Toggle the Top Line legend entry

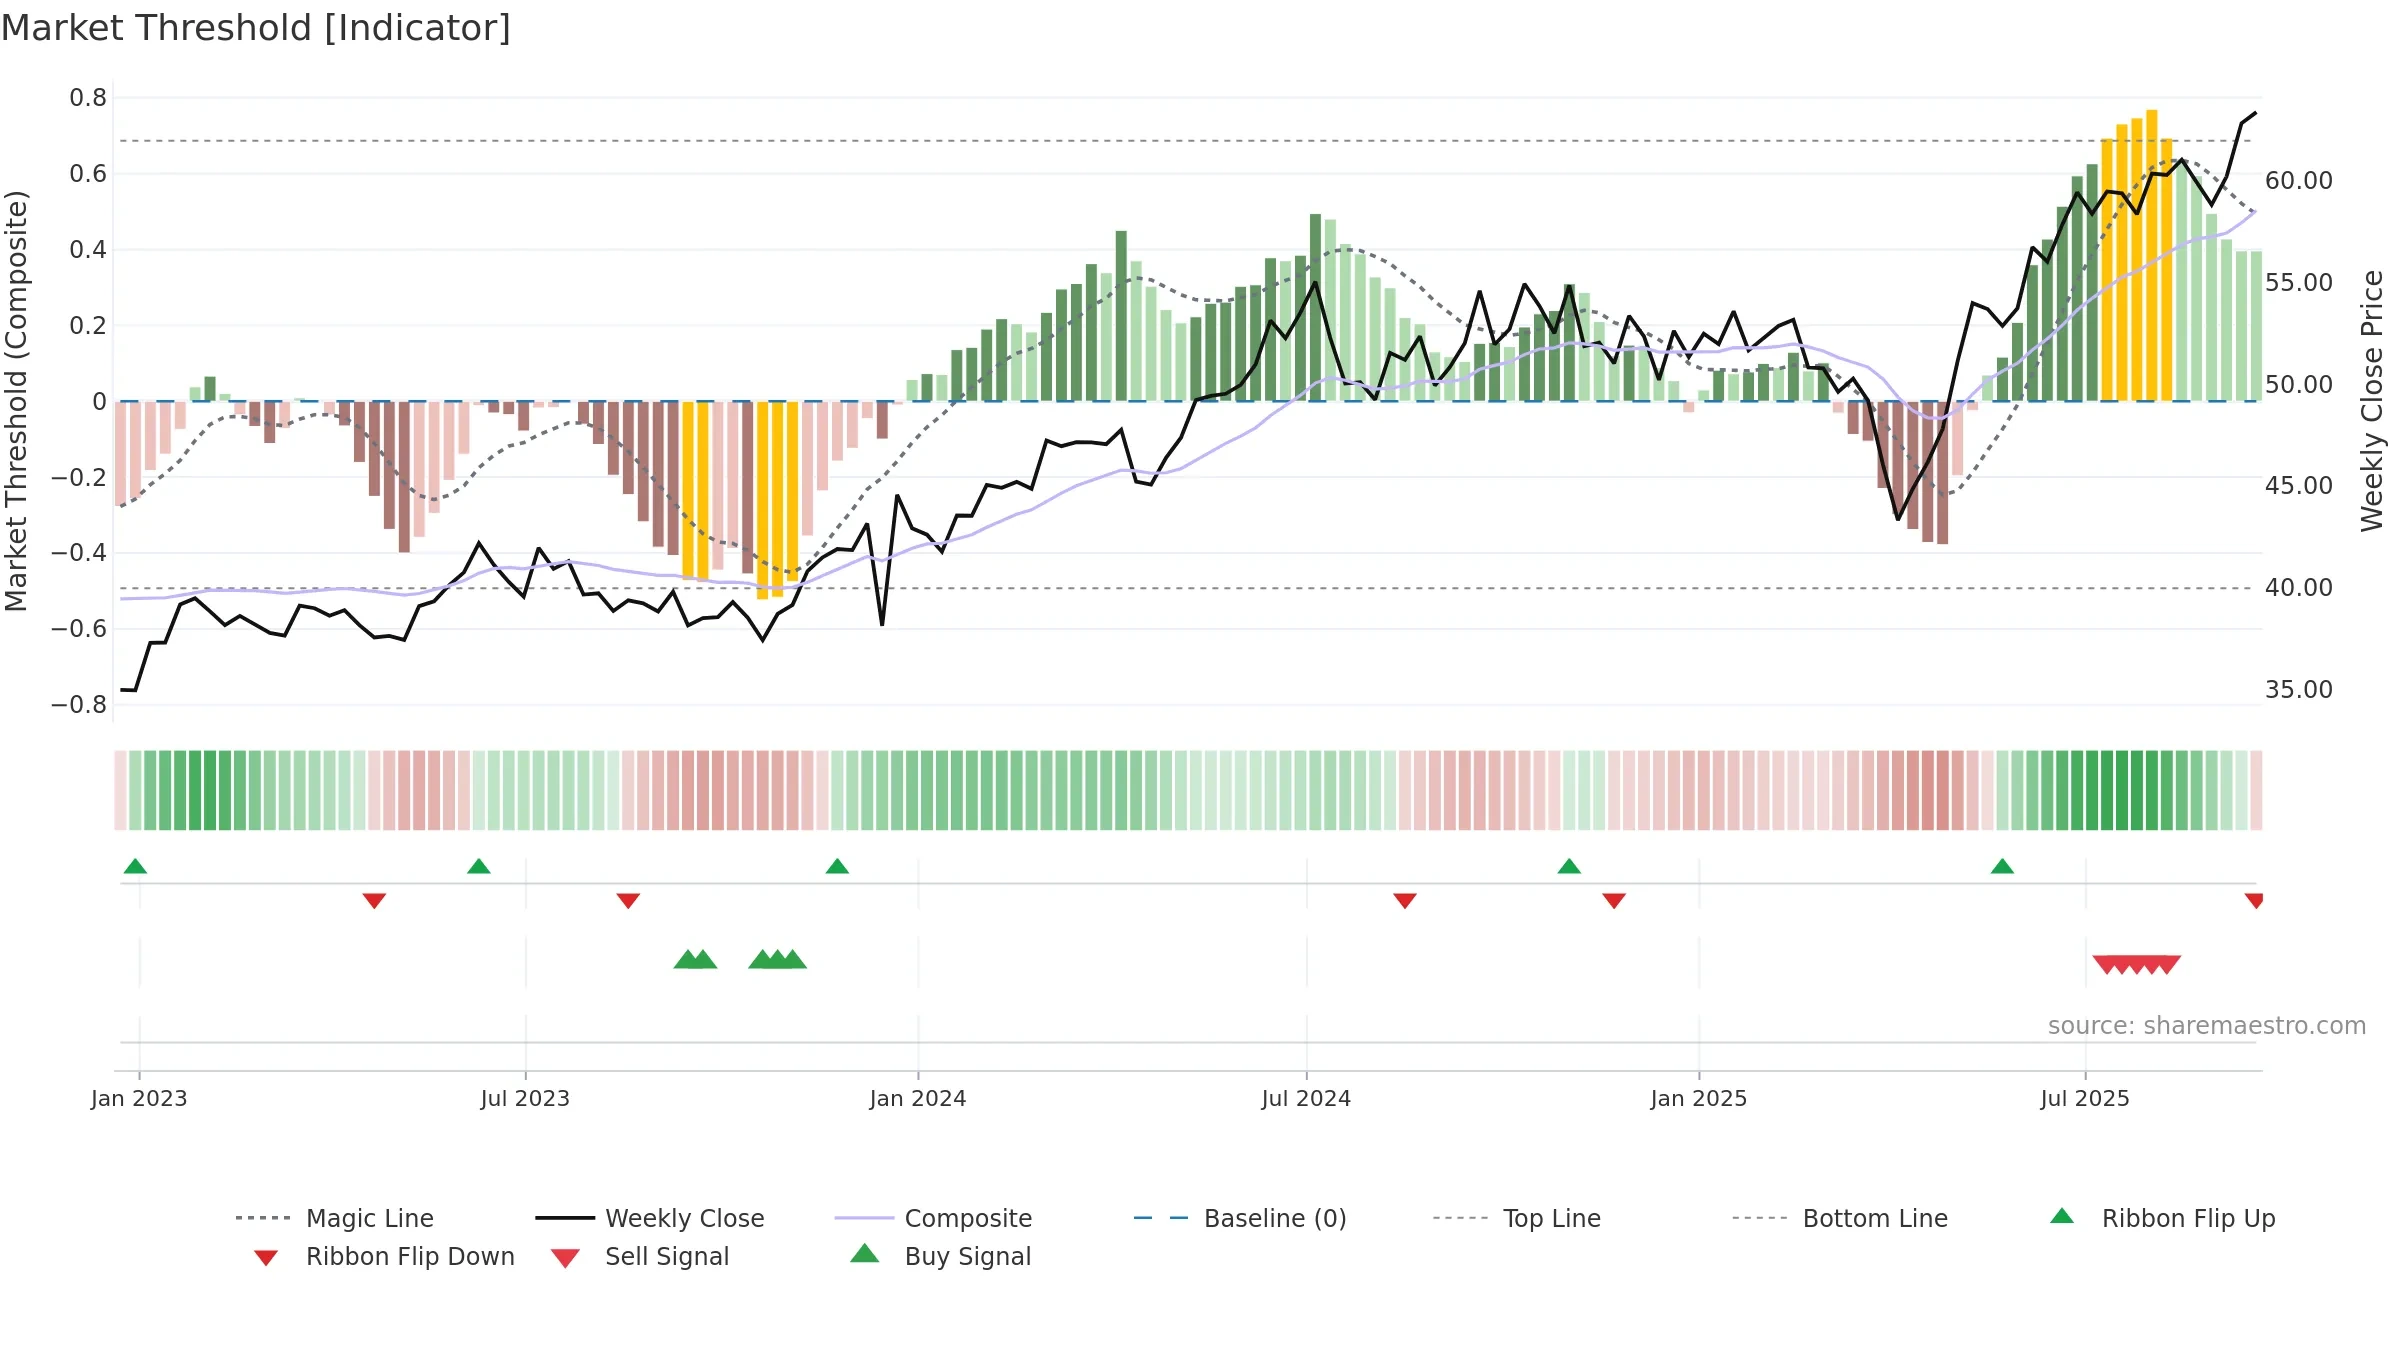tap(1516, 1218)
